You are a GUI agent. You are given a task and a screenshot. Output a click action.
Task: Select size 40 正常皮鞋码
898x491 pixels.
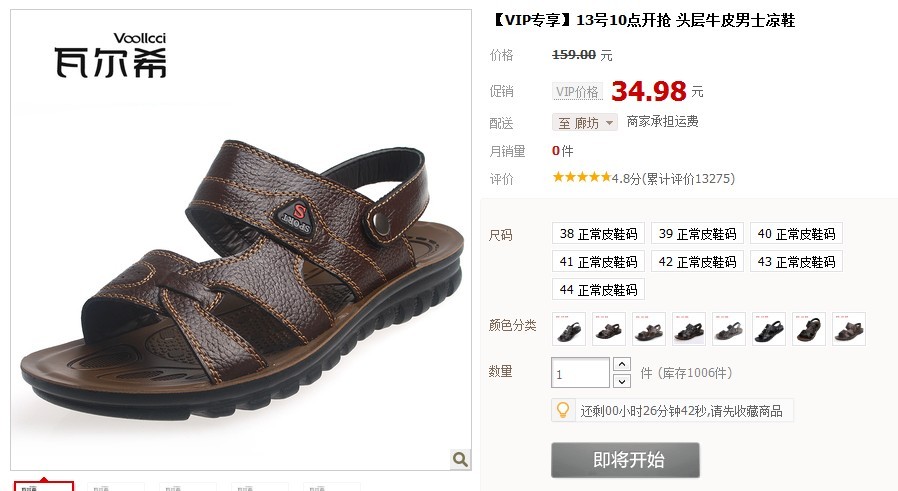tap(796, 234)
